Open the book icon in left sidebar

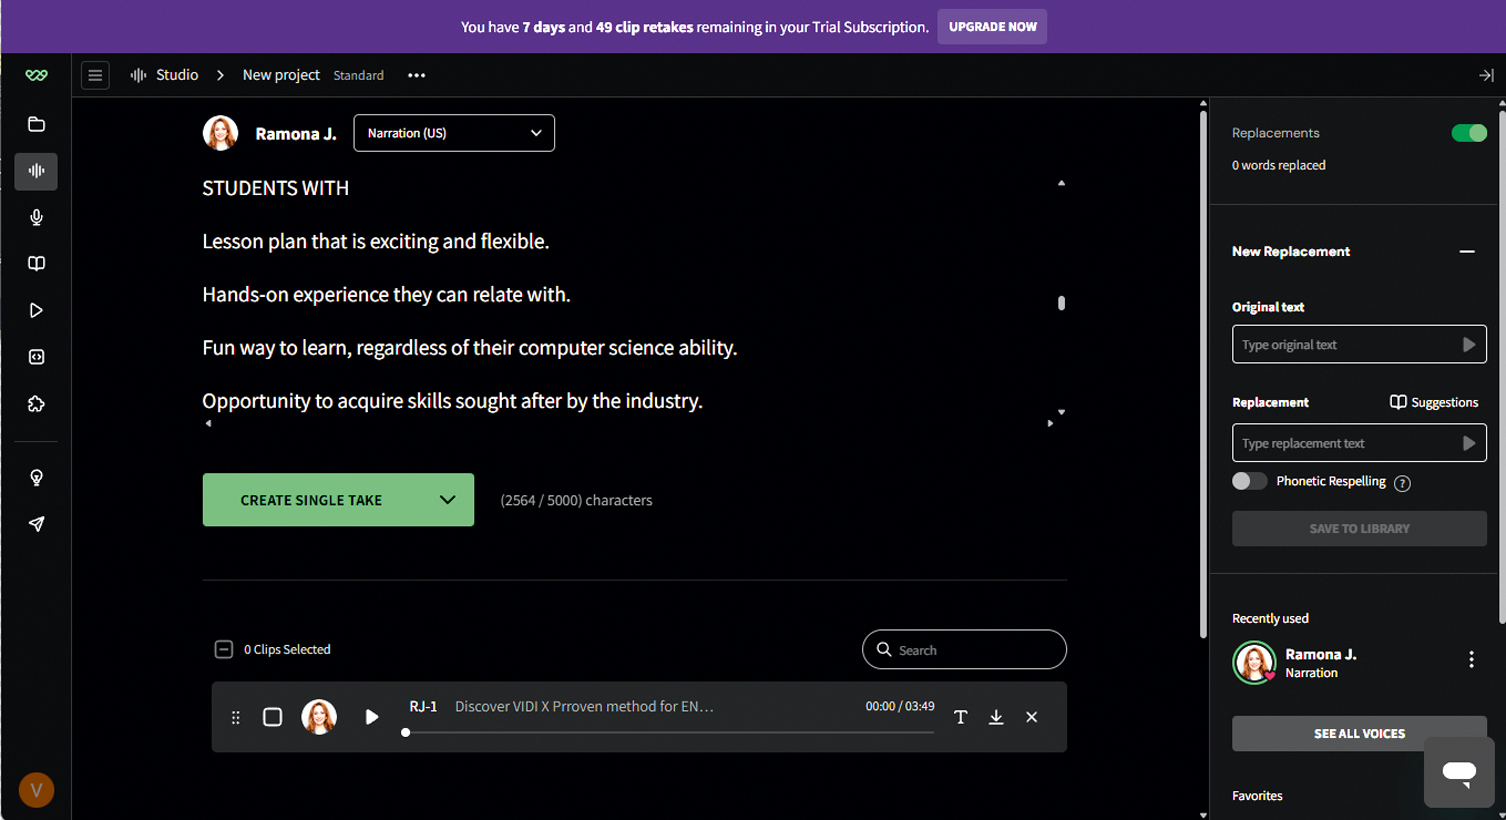[36, 264]
